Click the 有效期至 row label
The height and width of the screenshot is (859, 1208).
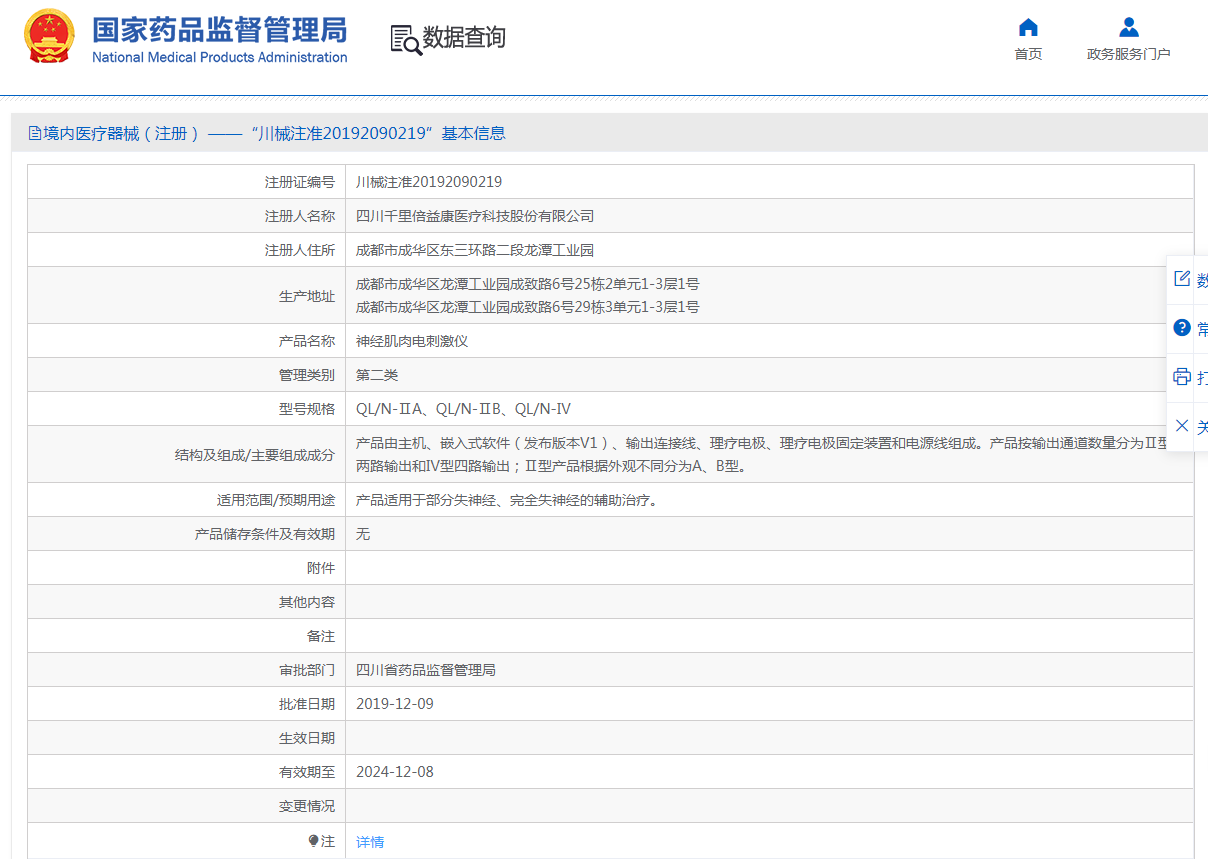[307, 772]
